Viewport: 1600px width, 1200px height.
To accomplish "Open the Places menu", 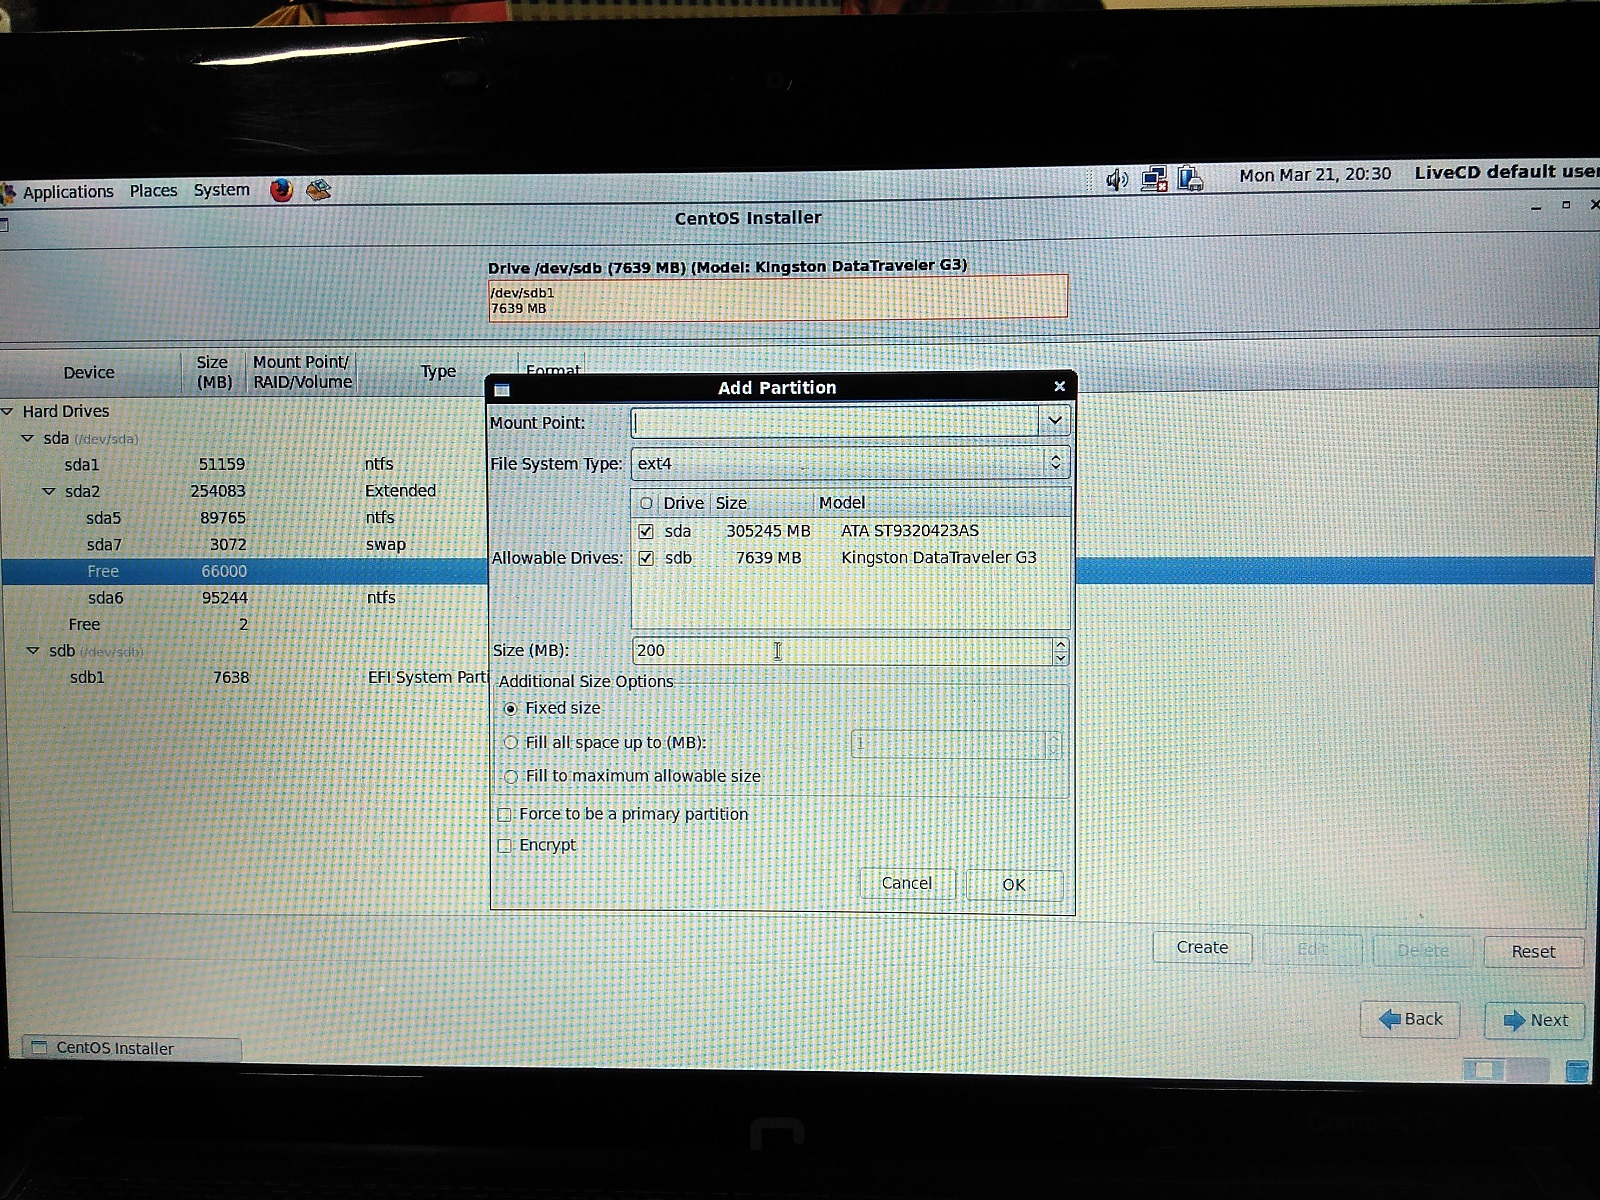I will (153, 191).
